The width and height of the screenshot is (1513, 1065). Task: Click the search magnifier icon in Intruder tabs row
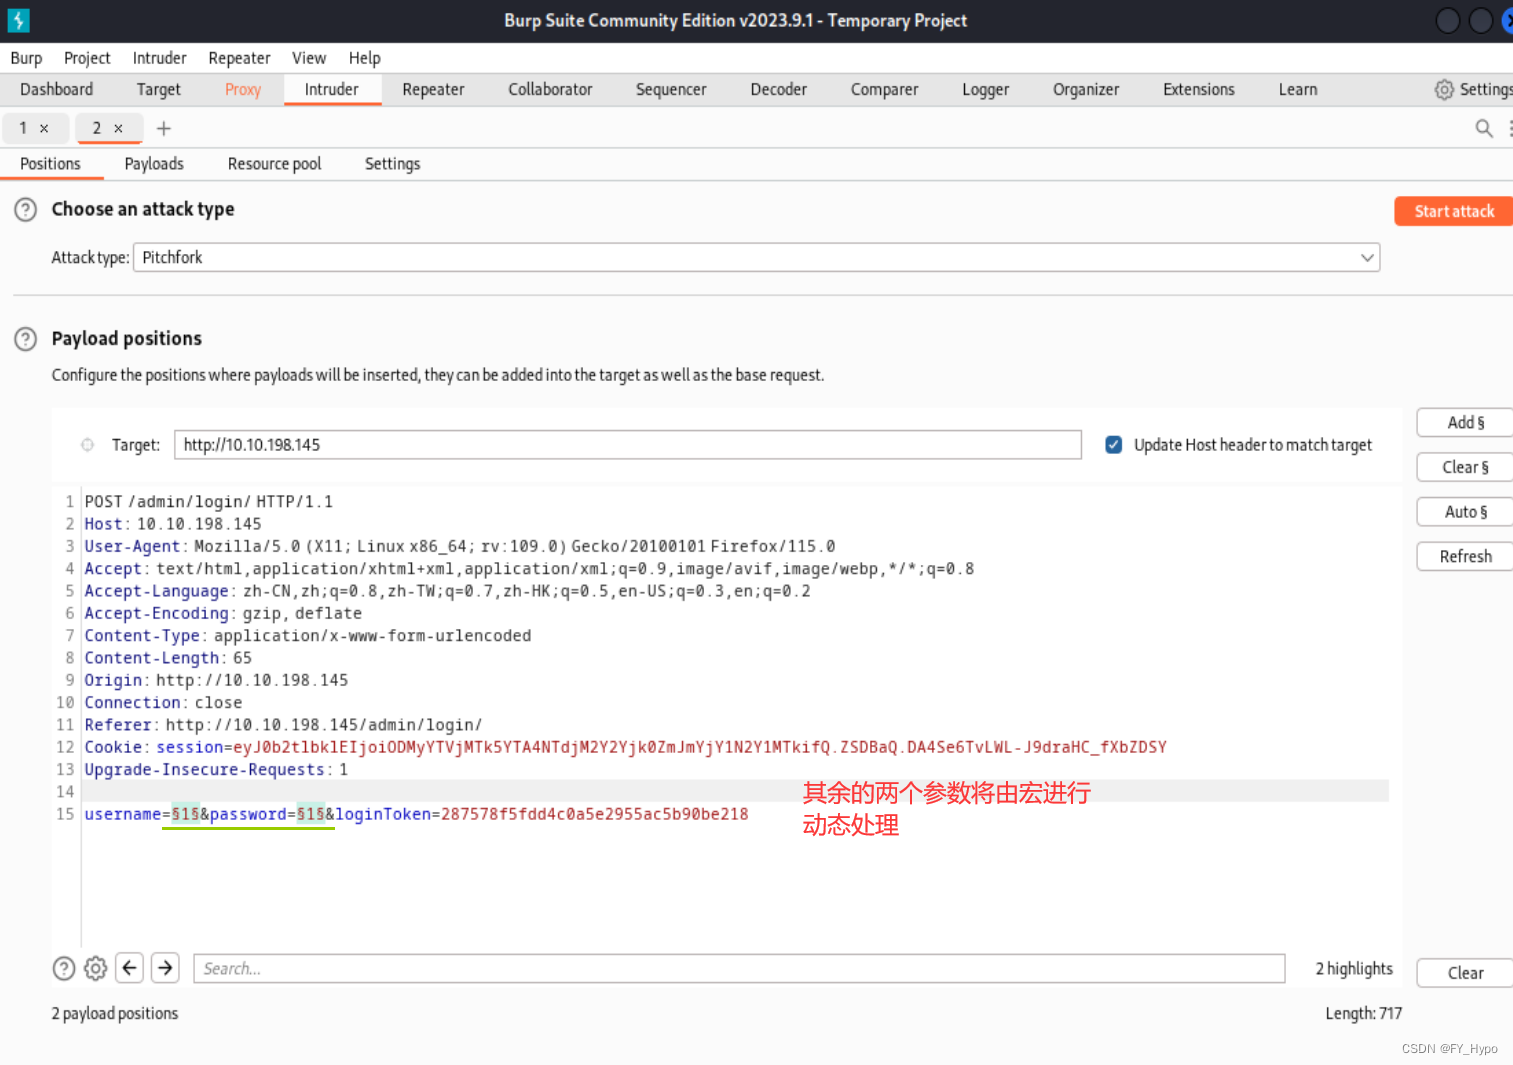click(1484, 128)
